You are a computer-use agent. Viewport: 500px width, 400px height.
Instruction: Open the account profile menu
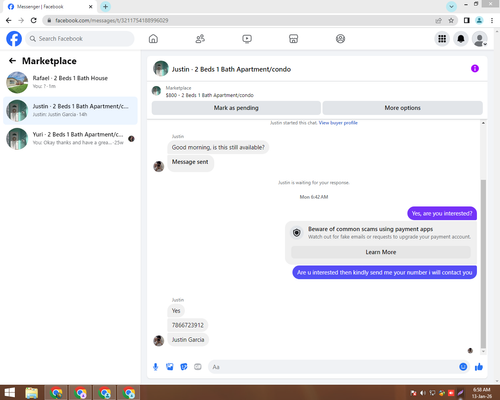point(480,39)
